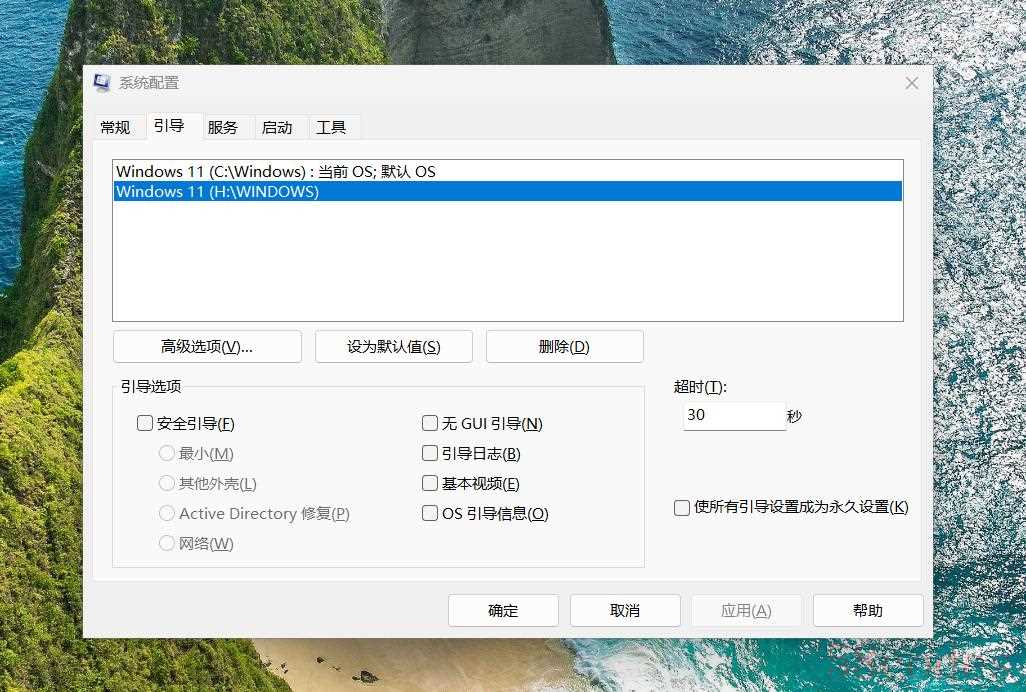Open the 工具 tab

pyautogui.click(x=331, y=127)
